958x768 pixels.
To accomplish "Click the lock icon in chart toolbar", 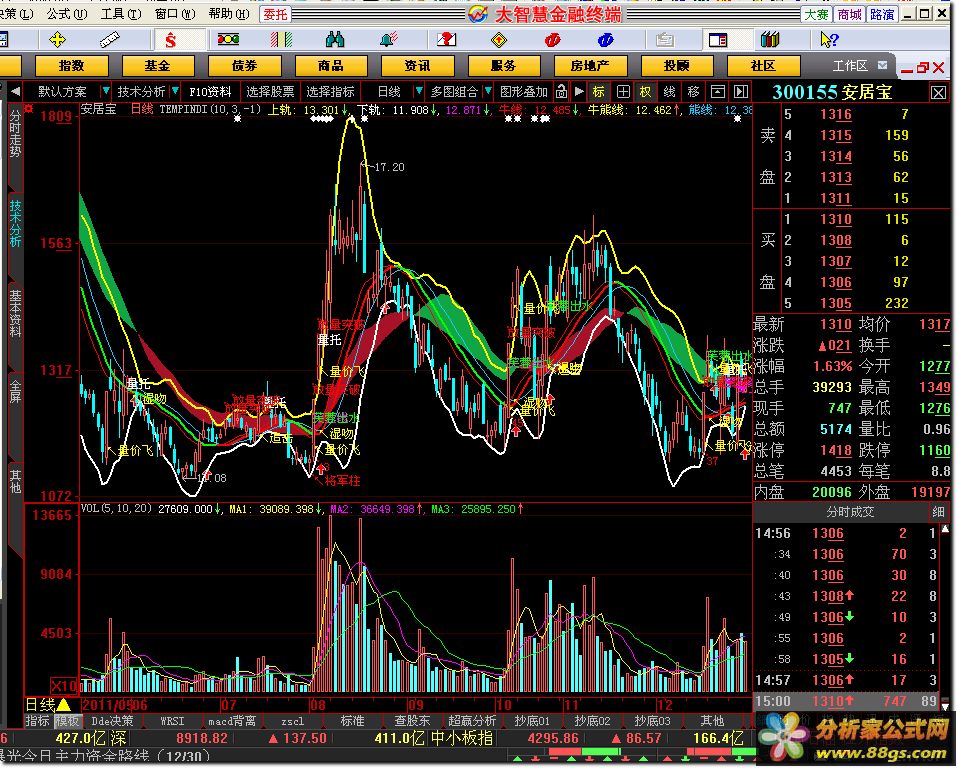I will (x=561, y=92).
